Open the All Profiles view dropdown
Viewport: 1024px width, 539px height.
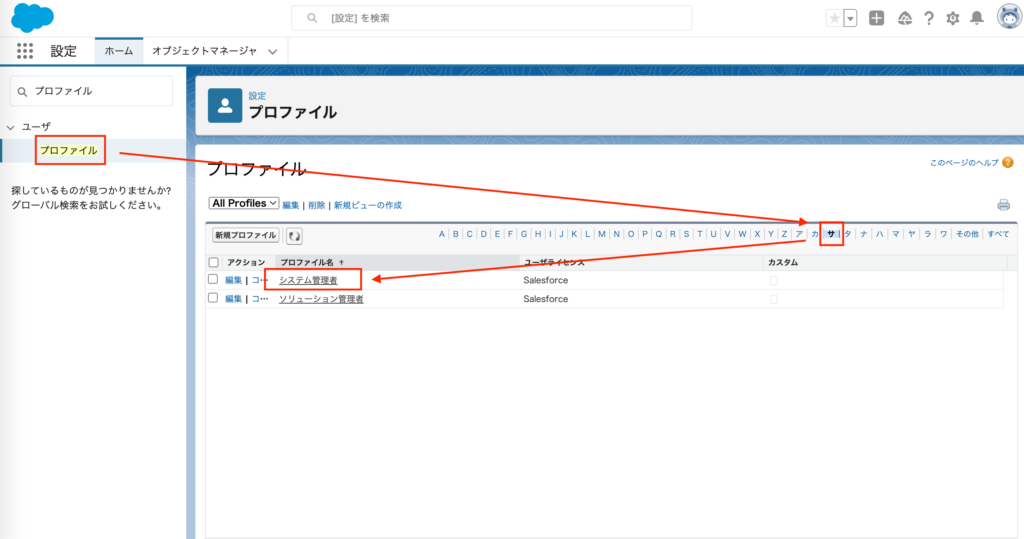tap(244, 203)
